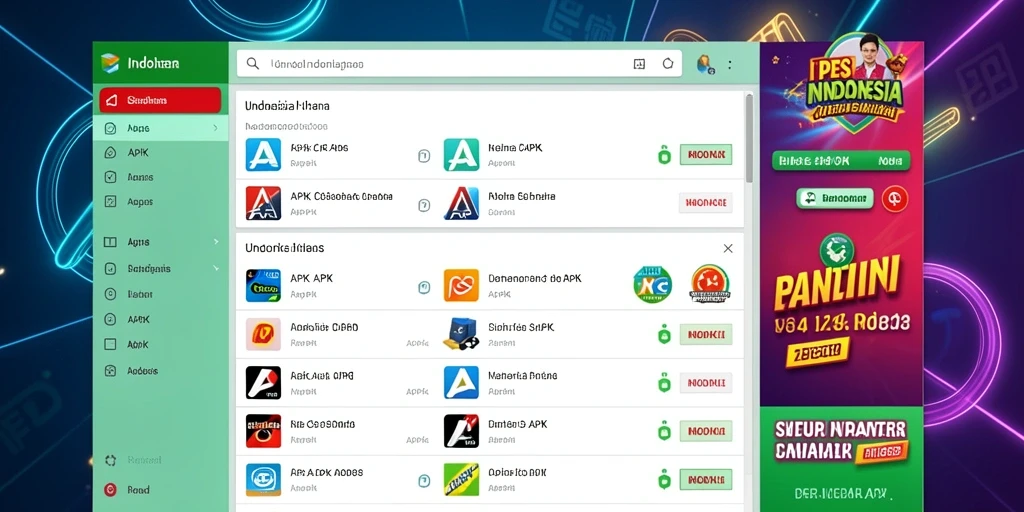Viewport: 1024px width, 512px height.
Task: Open the APK APK app icon
Action: click(263, 285)
